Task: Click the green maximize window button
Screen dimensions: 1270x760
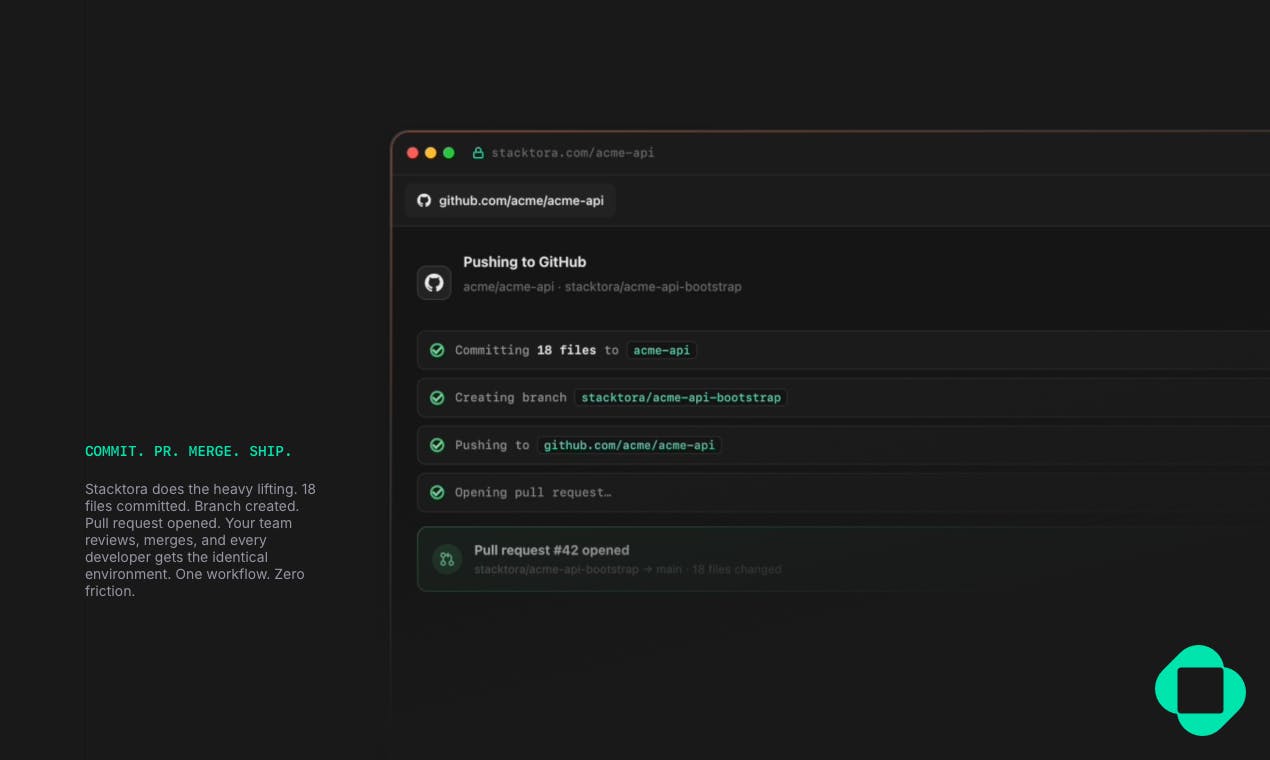Action: point(449,153)
